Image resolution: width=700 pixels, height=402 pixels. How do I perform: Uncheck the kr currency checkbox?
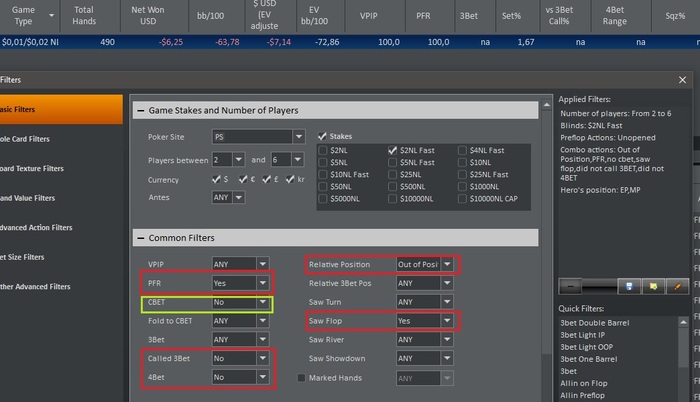(x=290, y=178)
